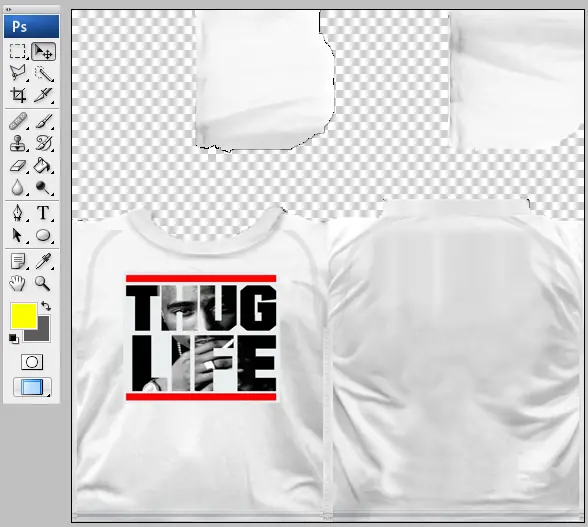Choose the Healing Brush tool
The width and height of the screenshot is (588, 527).
[18, 122]
